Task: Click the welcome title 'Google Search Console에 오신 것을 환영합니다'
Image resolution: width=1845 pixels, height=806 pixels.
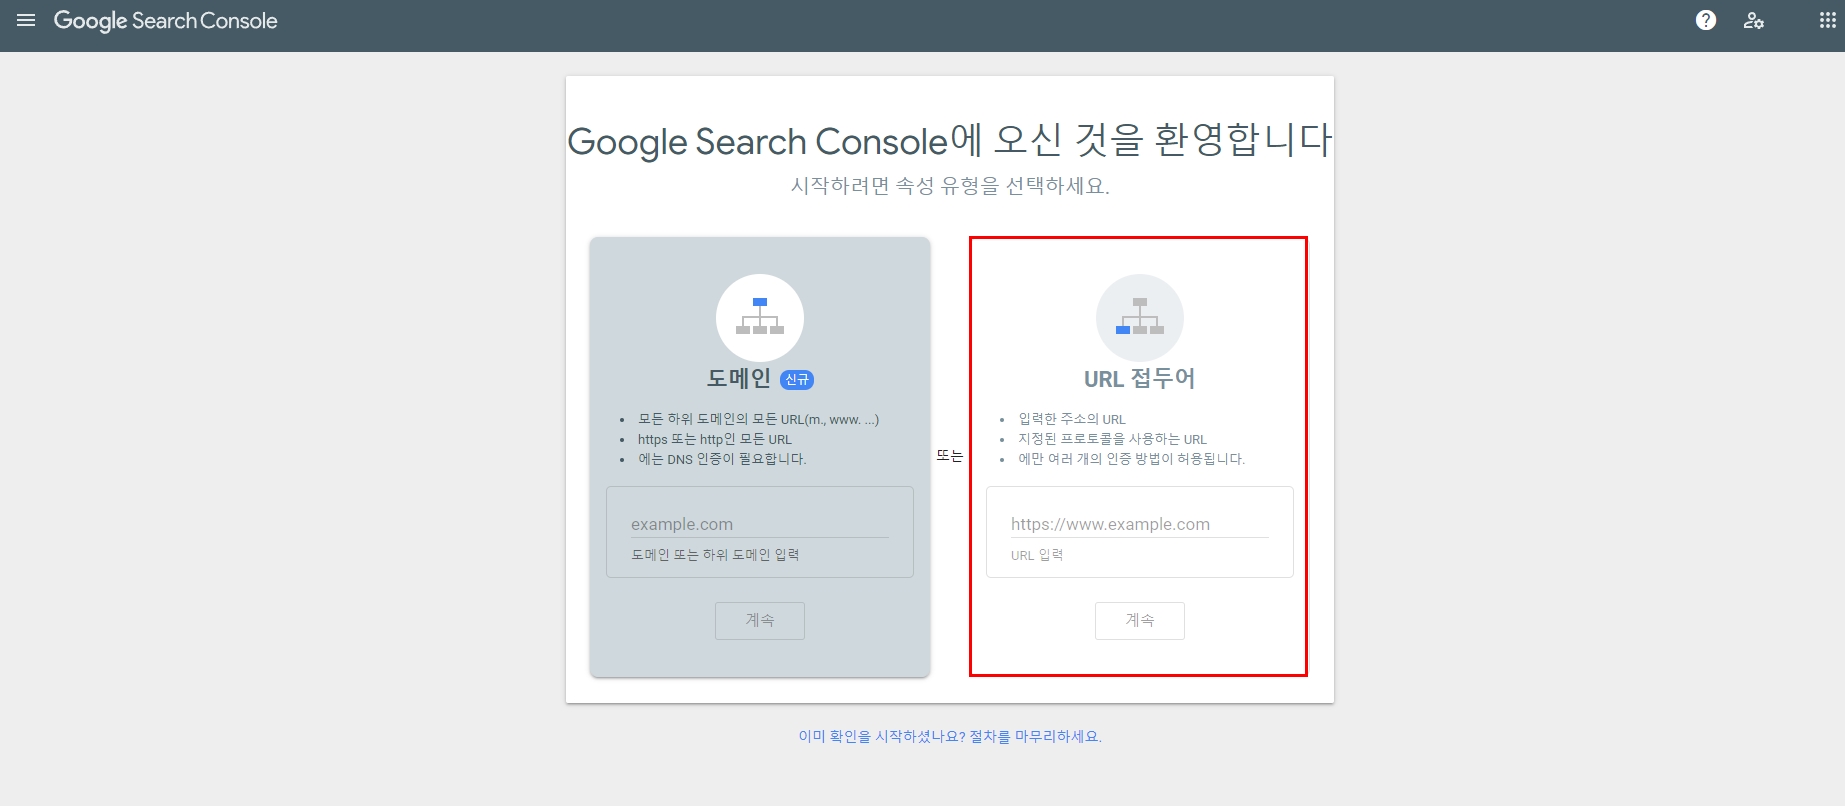Action: click(950, 140)
